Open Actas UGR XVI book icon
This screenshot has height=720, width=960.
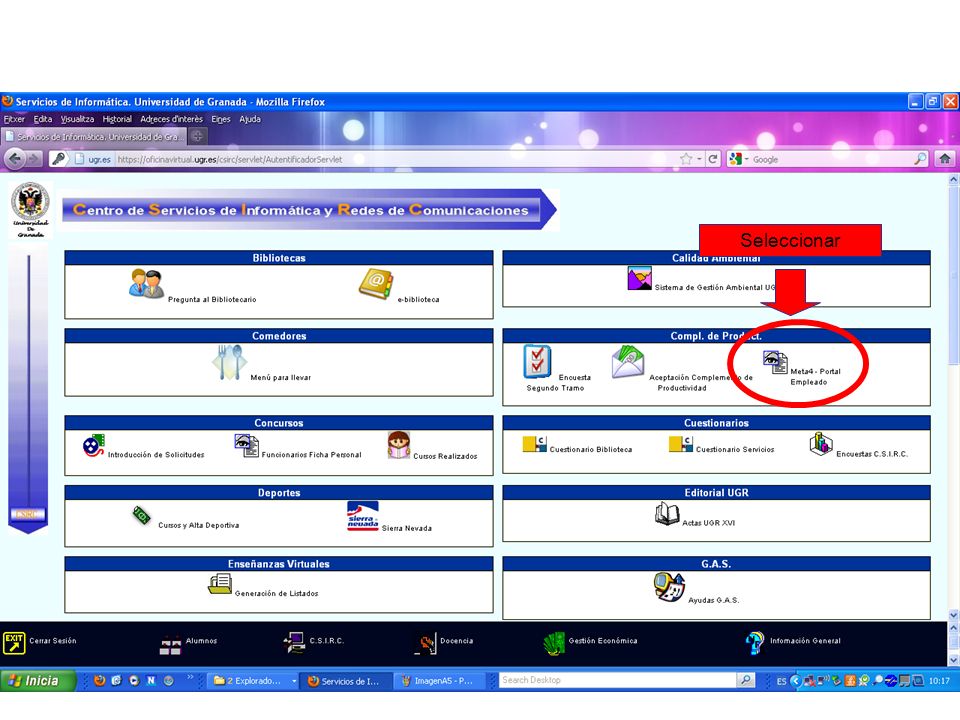pos(667,514)
